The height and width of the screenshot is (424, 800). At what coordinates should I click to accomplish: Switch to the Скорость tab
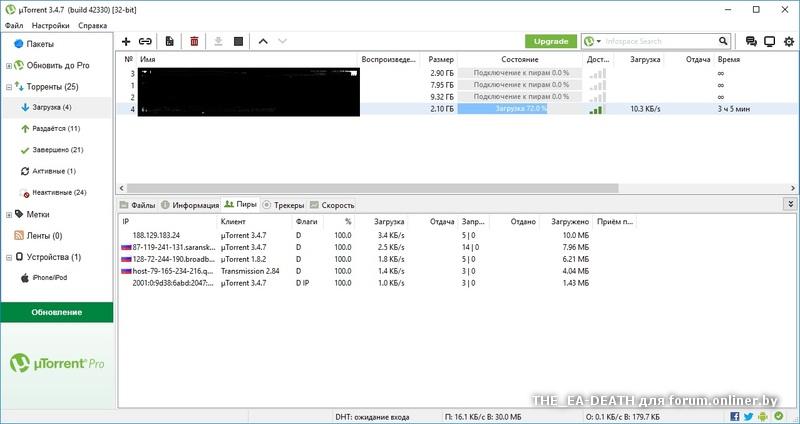pyautogui.click(x=332, y=205)
